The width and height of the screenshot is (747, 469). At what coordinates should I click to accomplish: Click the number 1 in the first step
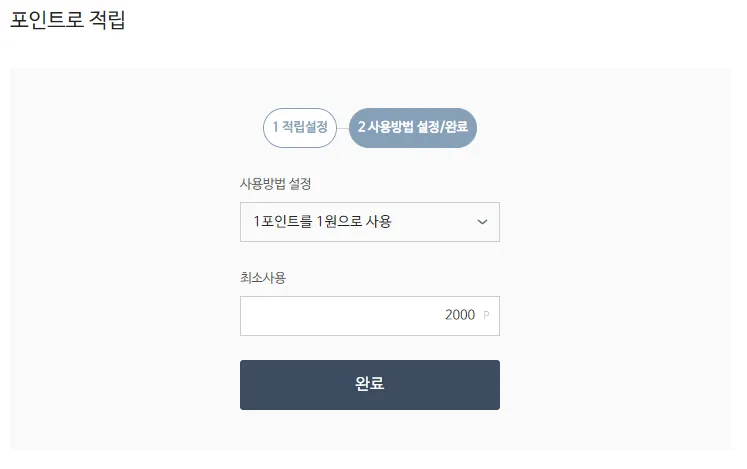[276, 127]
